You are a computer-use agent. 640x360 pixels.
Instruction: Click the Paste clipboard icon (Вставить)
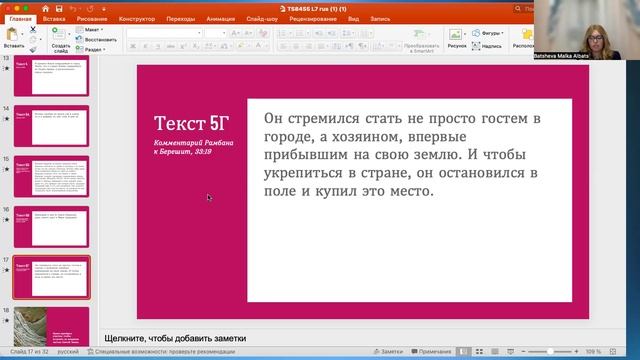[x=12, y=34]
